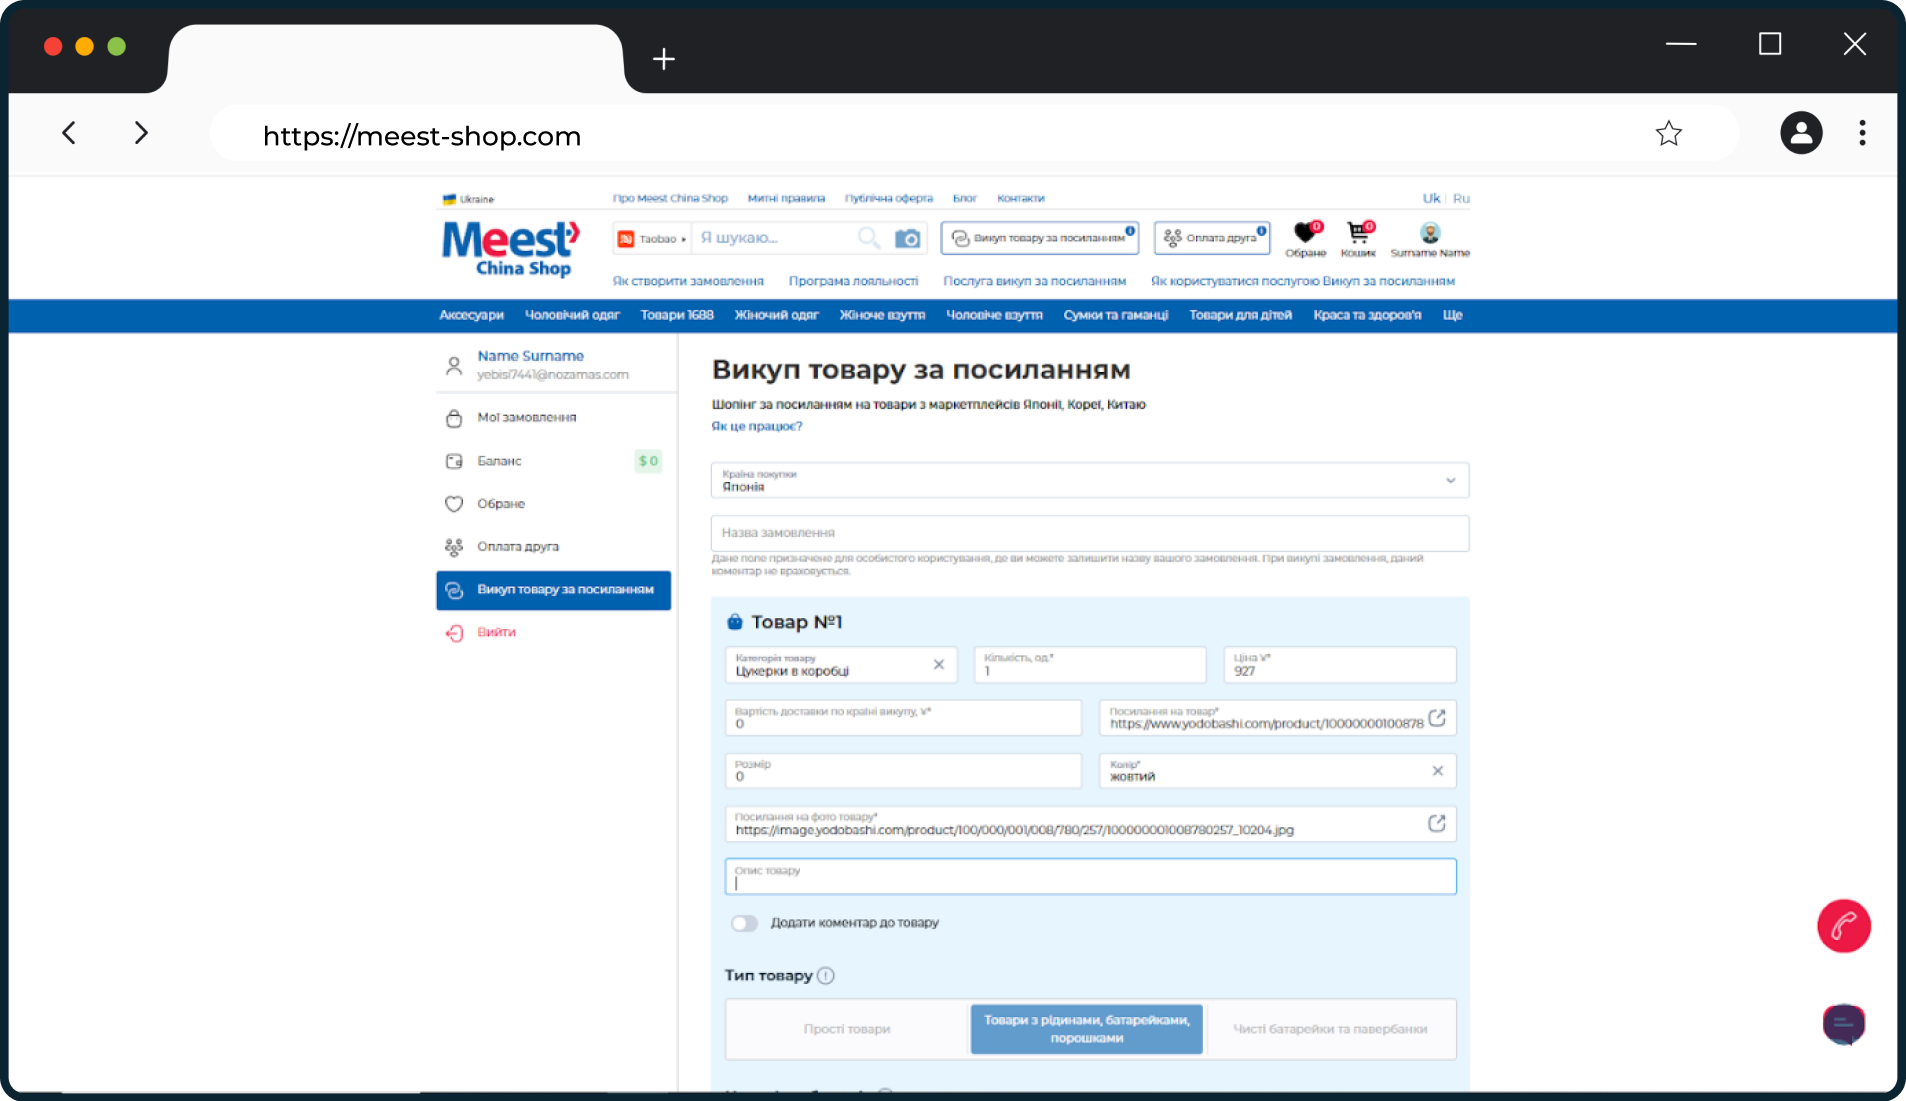Image resolution: width=1906 pixels, height=1101 pixels.
Task: Open product link external icon
Action: (x=1437, y=718)
